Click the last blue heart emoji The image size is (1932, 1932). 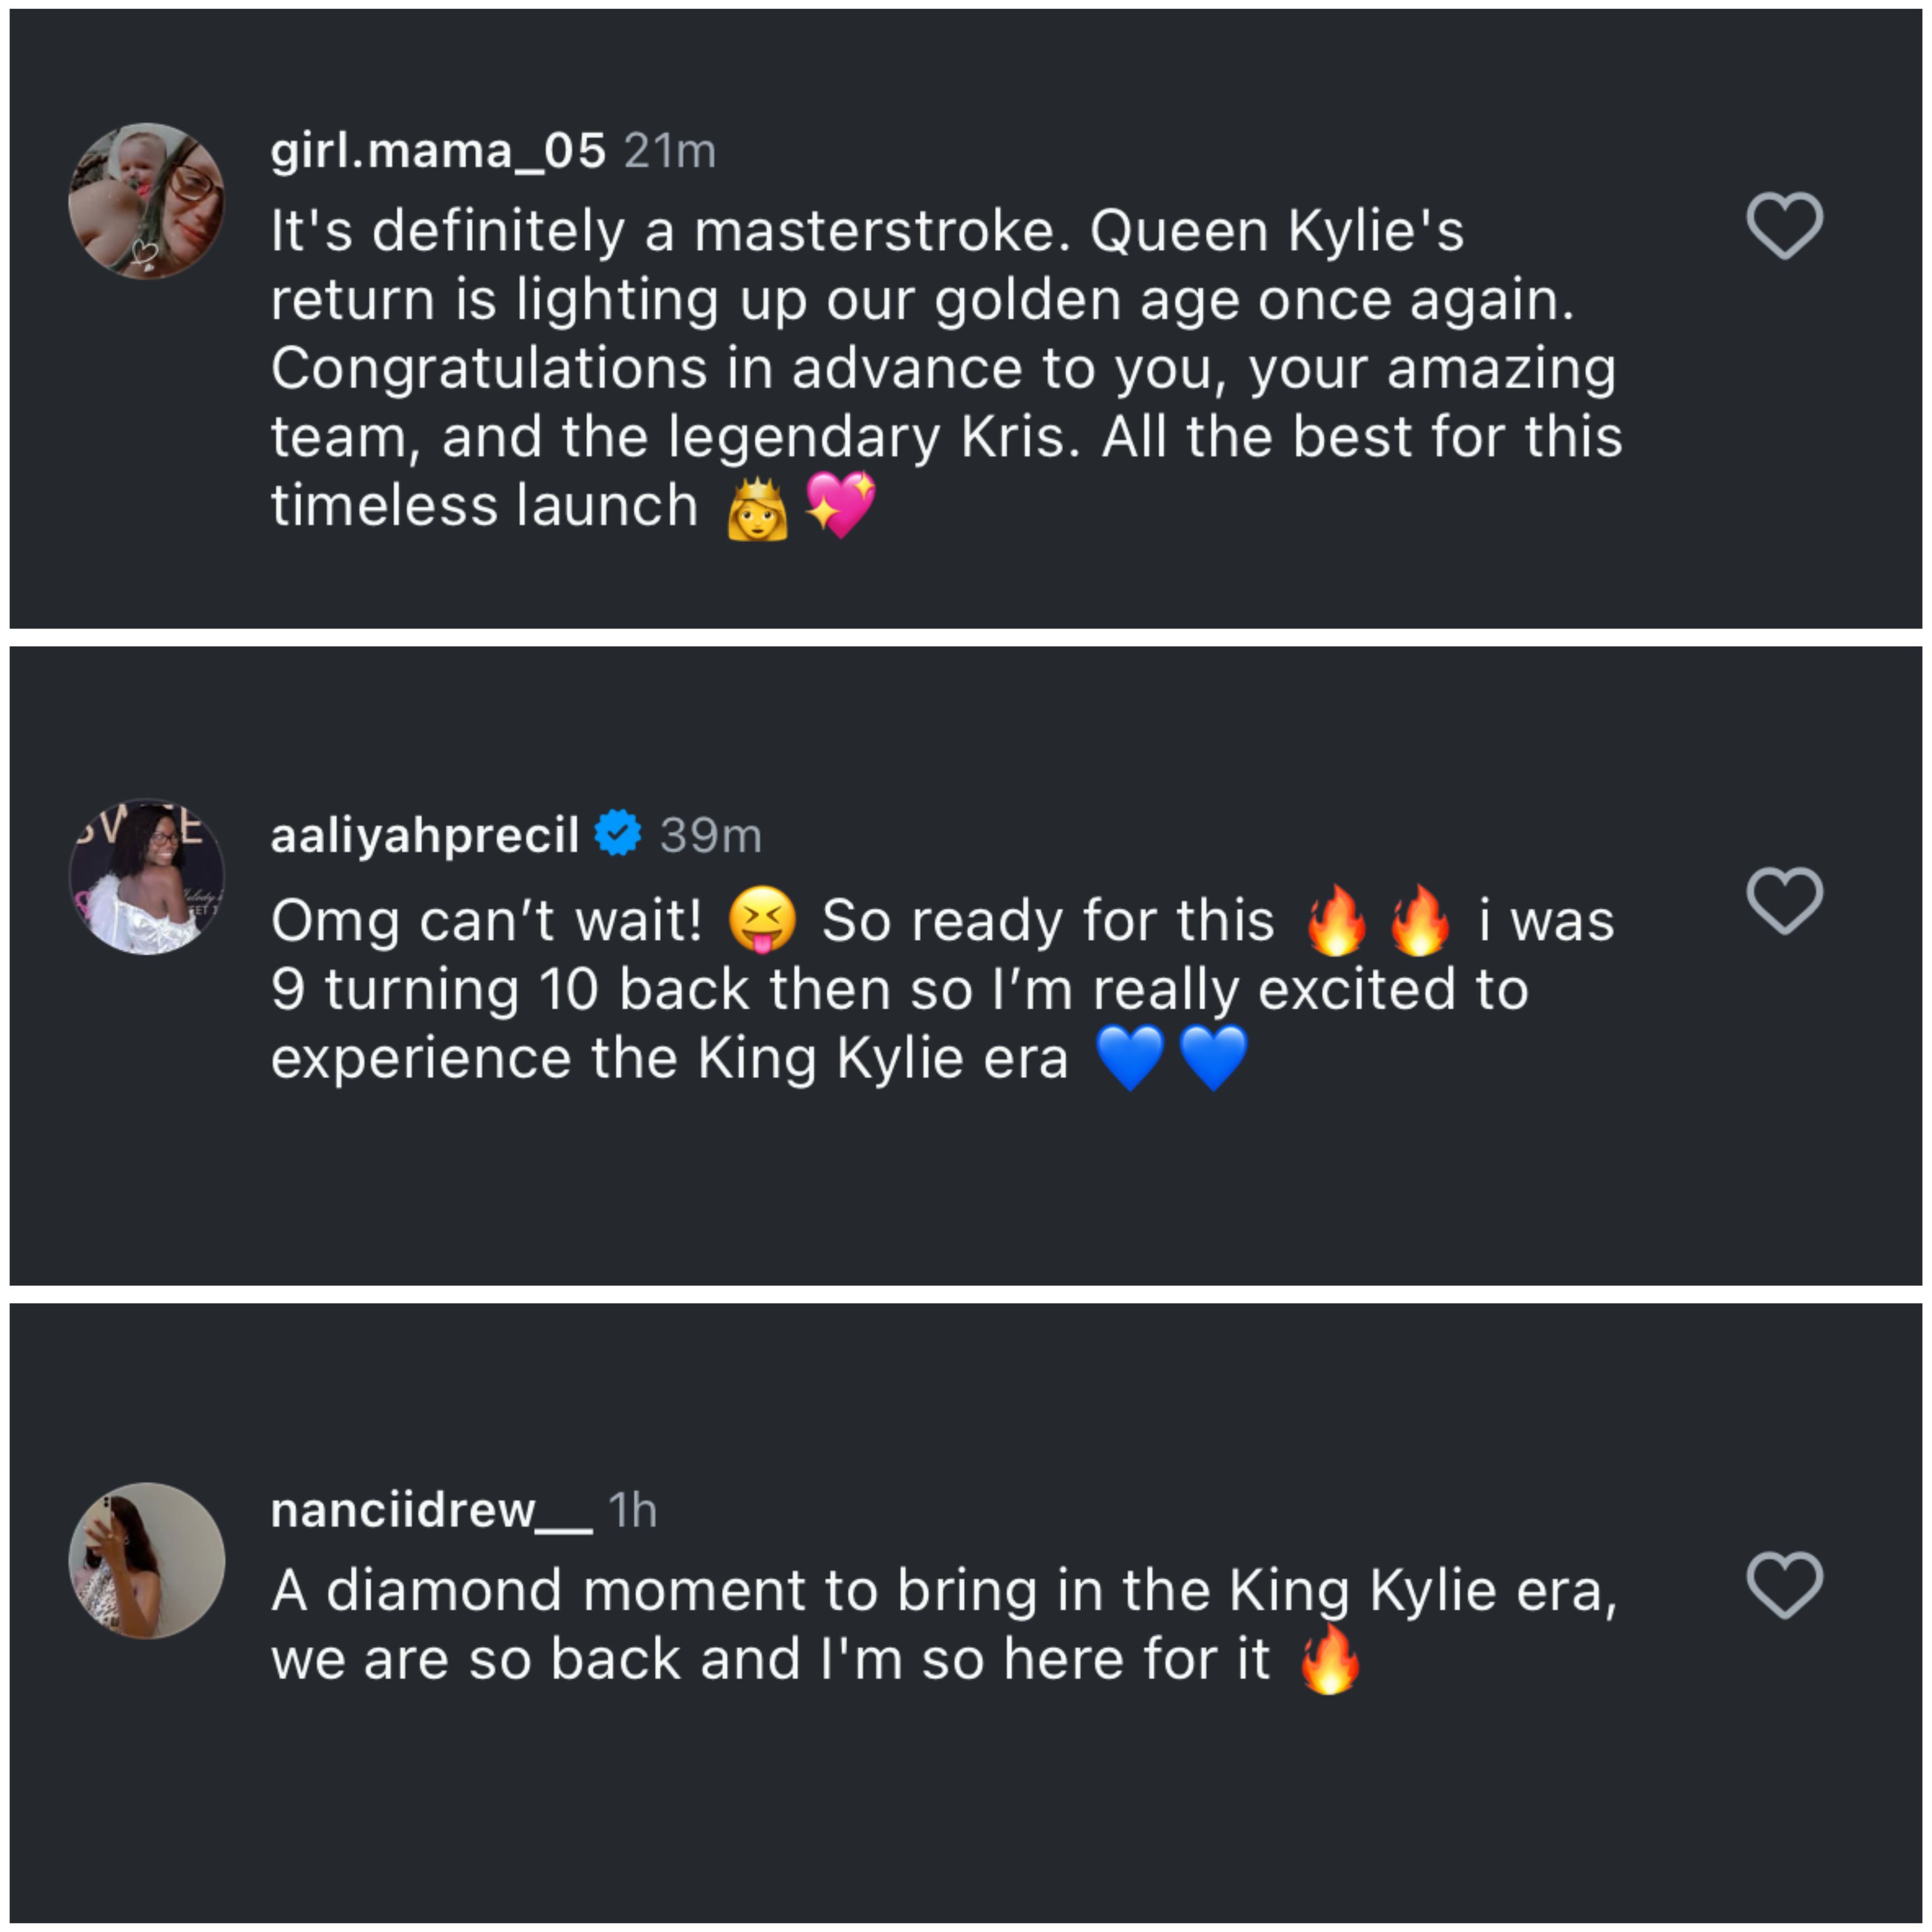click(x=1213, y=1057)
